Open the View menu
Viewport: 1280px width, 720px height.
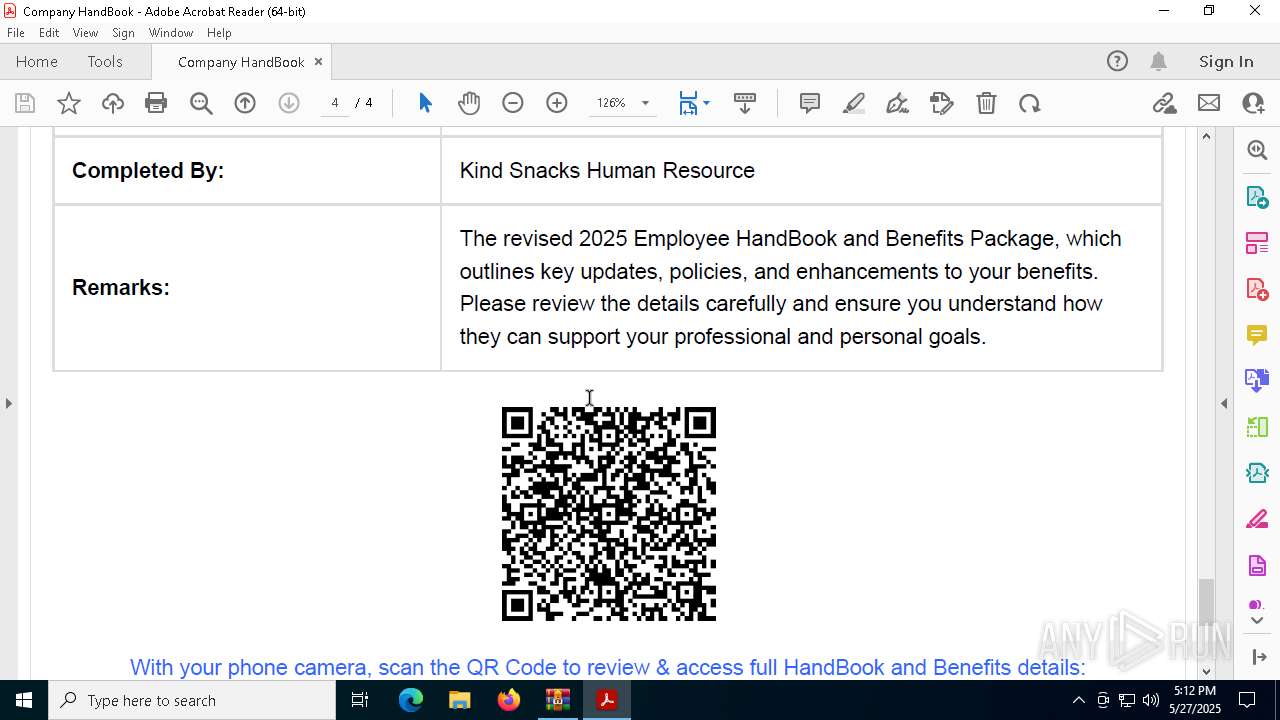click(x=85, y=32)
